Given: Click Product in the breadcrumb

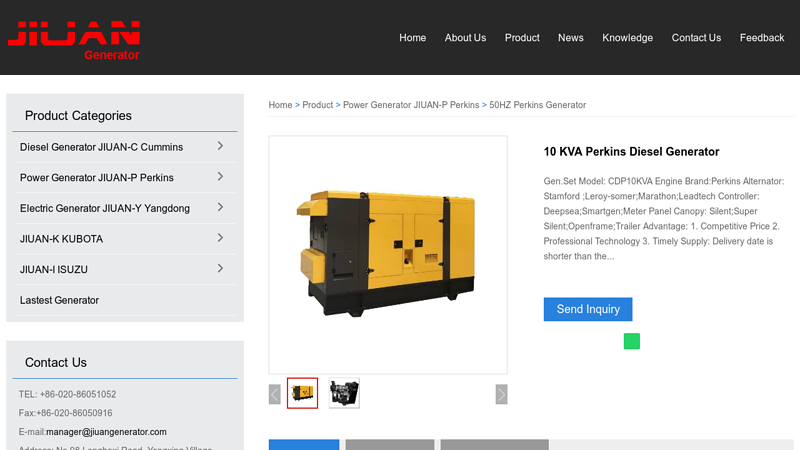Looking at the screenshot, I should (317, 105).
